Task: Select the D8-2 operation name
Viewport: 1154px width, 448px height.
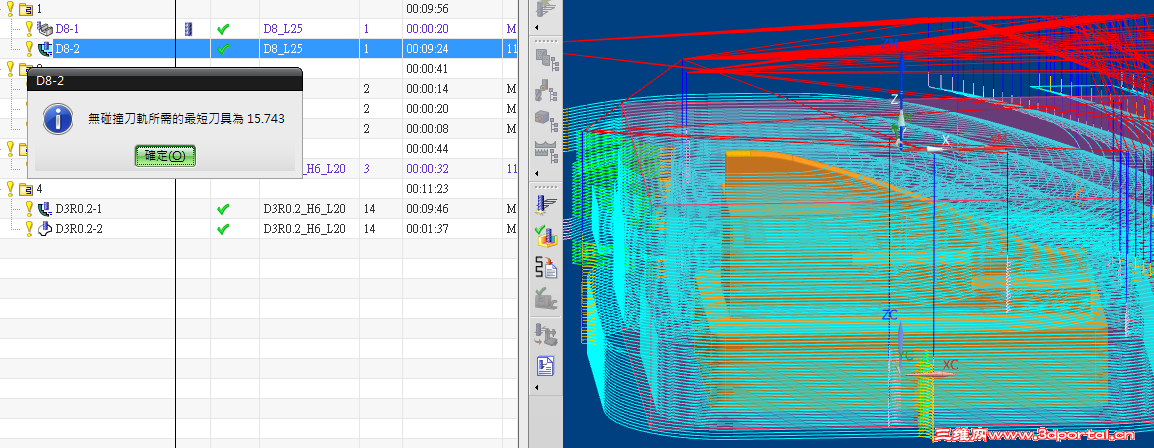Action: click(x=68, y=49)
